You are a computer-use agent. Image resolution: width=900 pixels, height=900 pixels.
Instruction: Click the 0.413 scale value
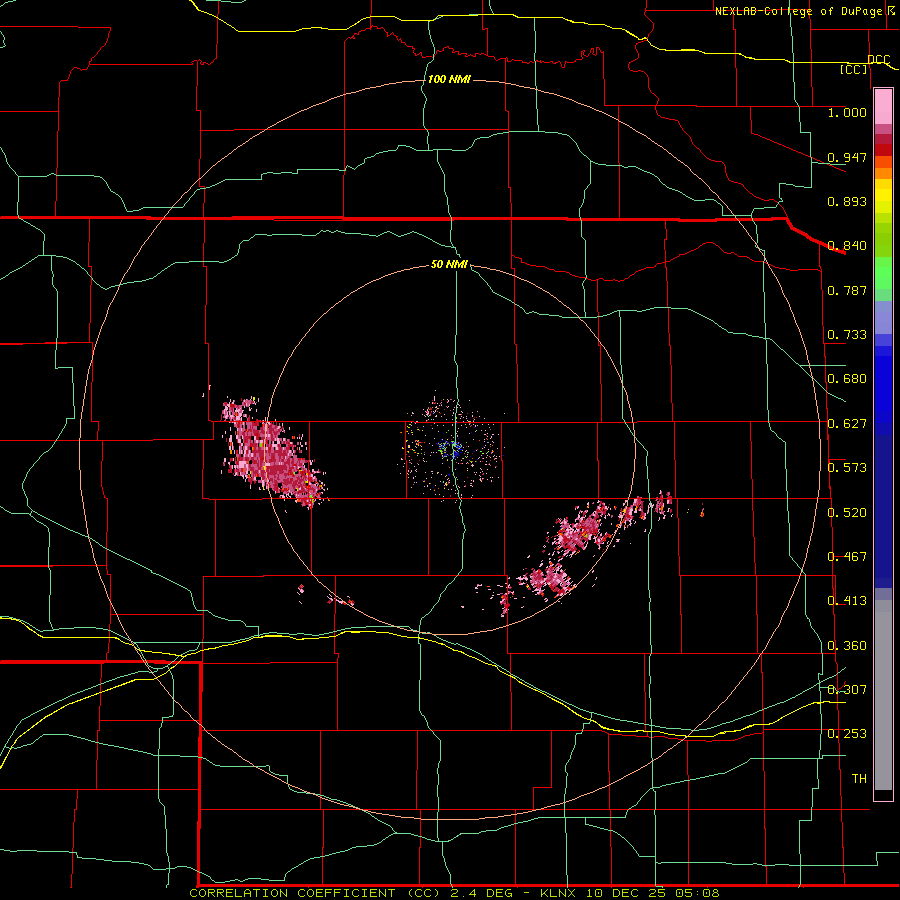click(x=847, y=601)
